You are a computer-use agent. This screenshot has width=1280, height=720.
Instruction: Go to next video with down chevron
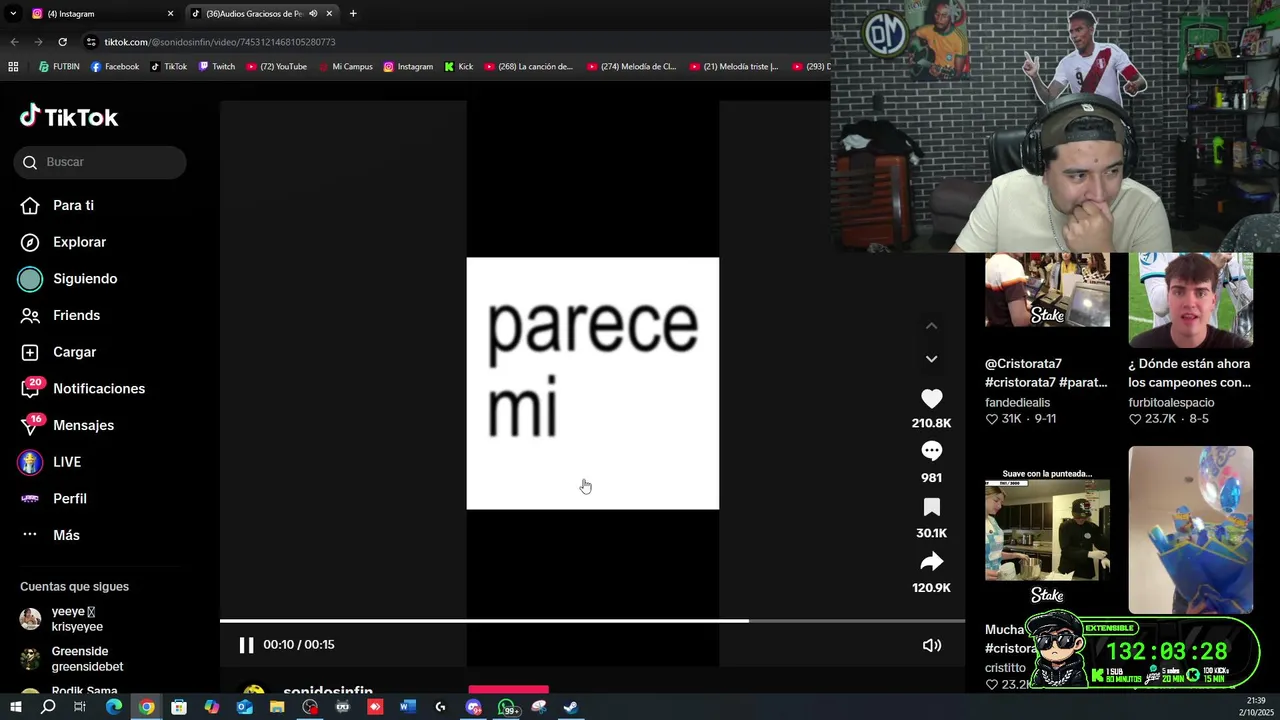[x=931, y=359]
